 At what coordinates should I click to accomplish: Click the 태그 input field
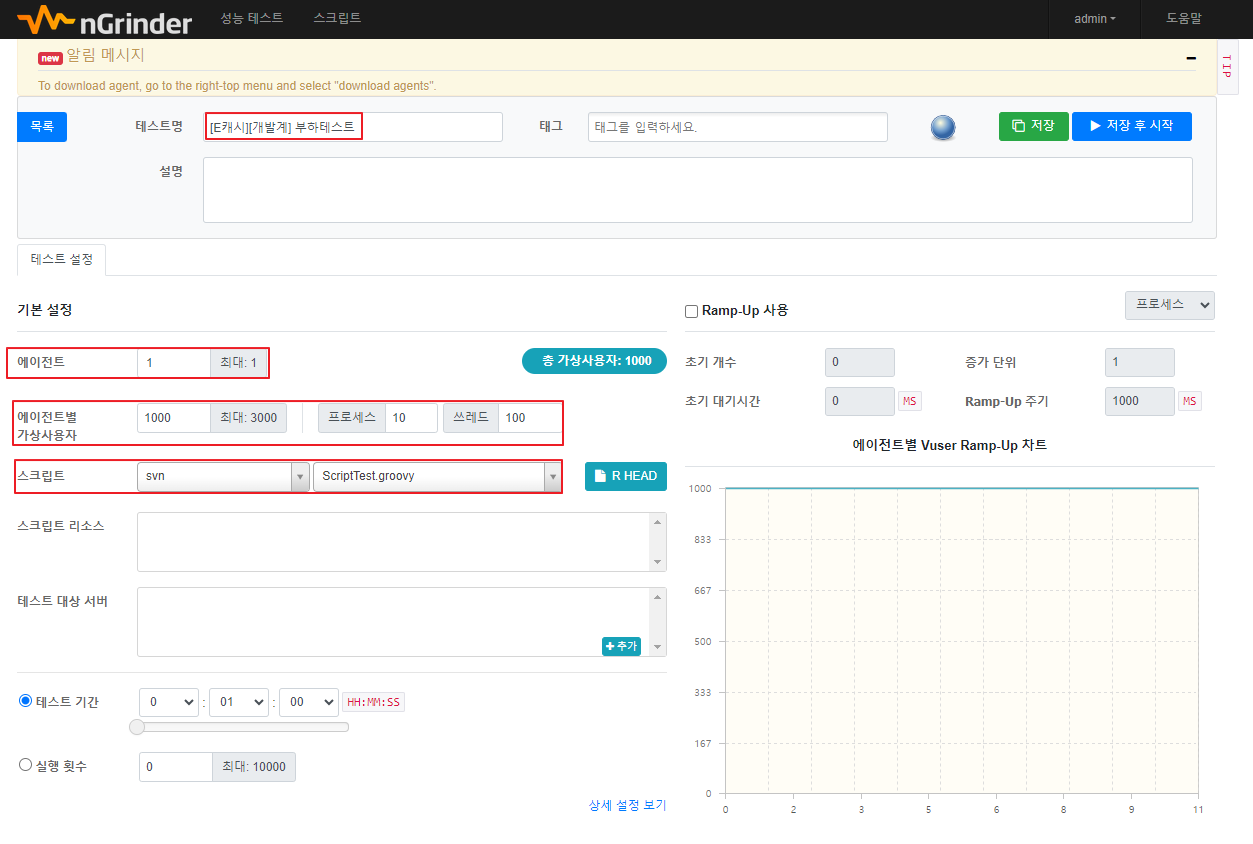pos(738,127)
